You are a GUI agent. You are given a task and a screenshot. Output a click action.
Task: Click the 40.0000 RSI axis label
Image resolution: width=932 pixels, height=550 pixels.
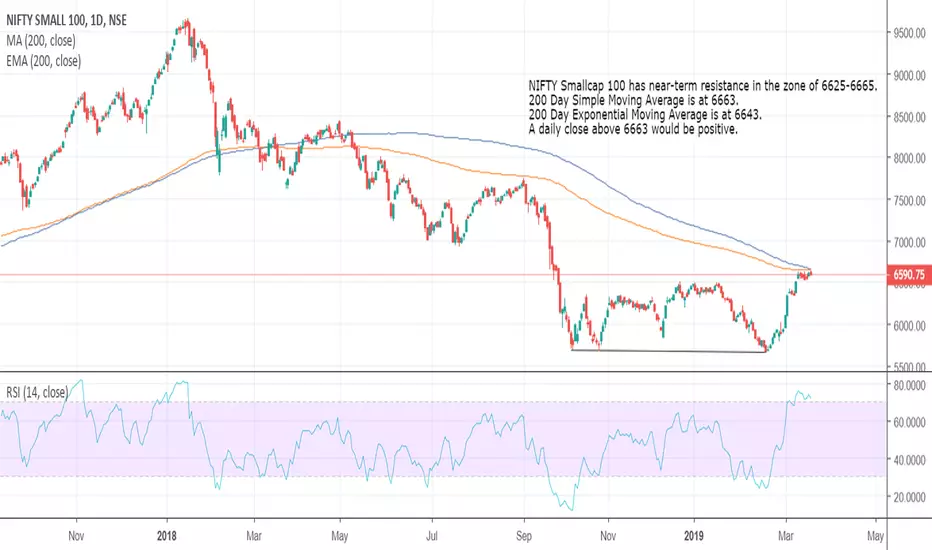pos(909,460)
